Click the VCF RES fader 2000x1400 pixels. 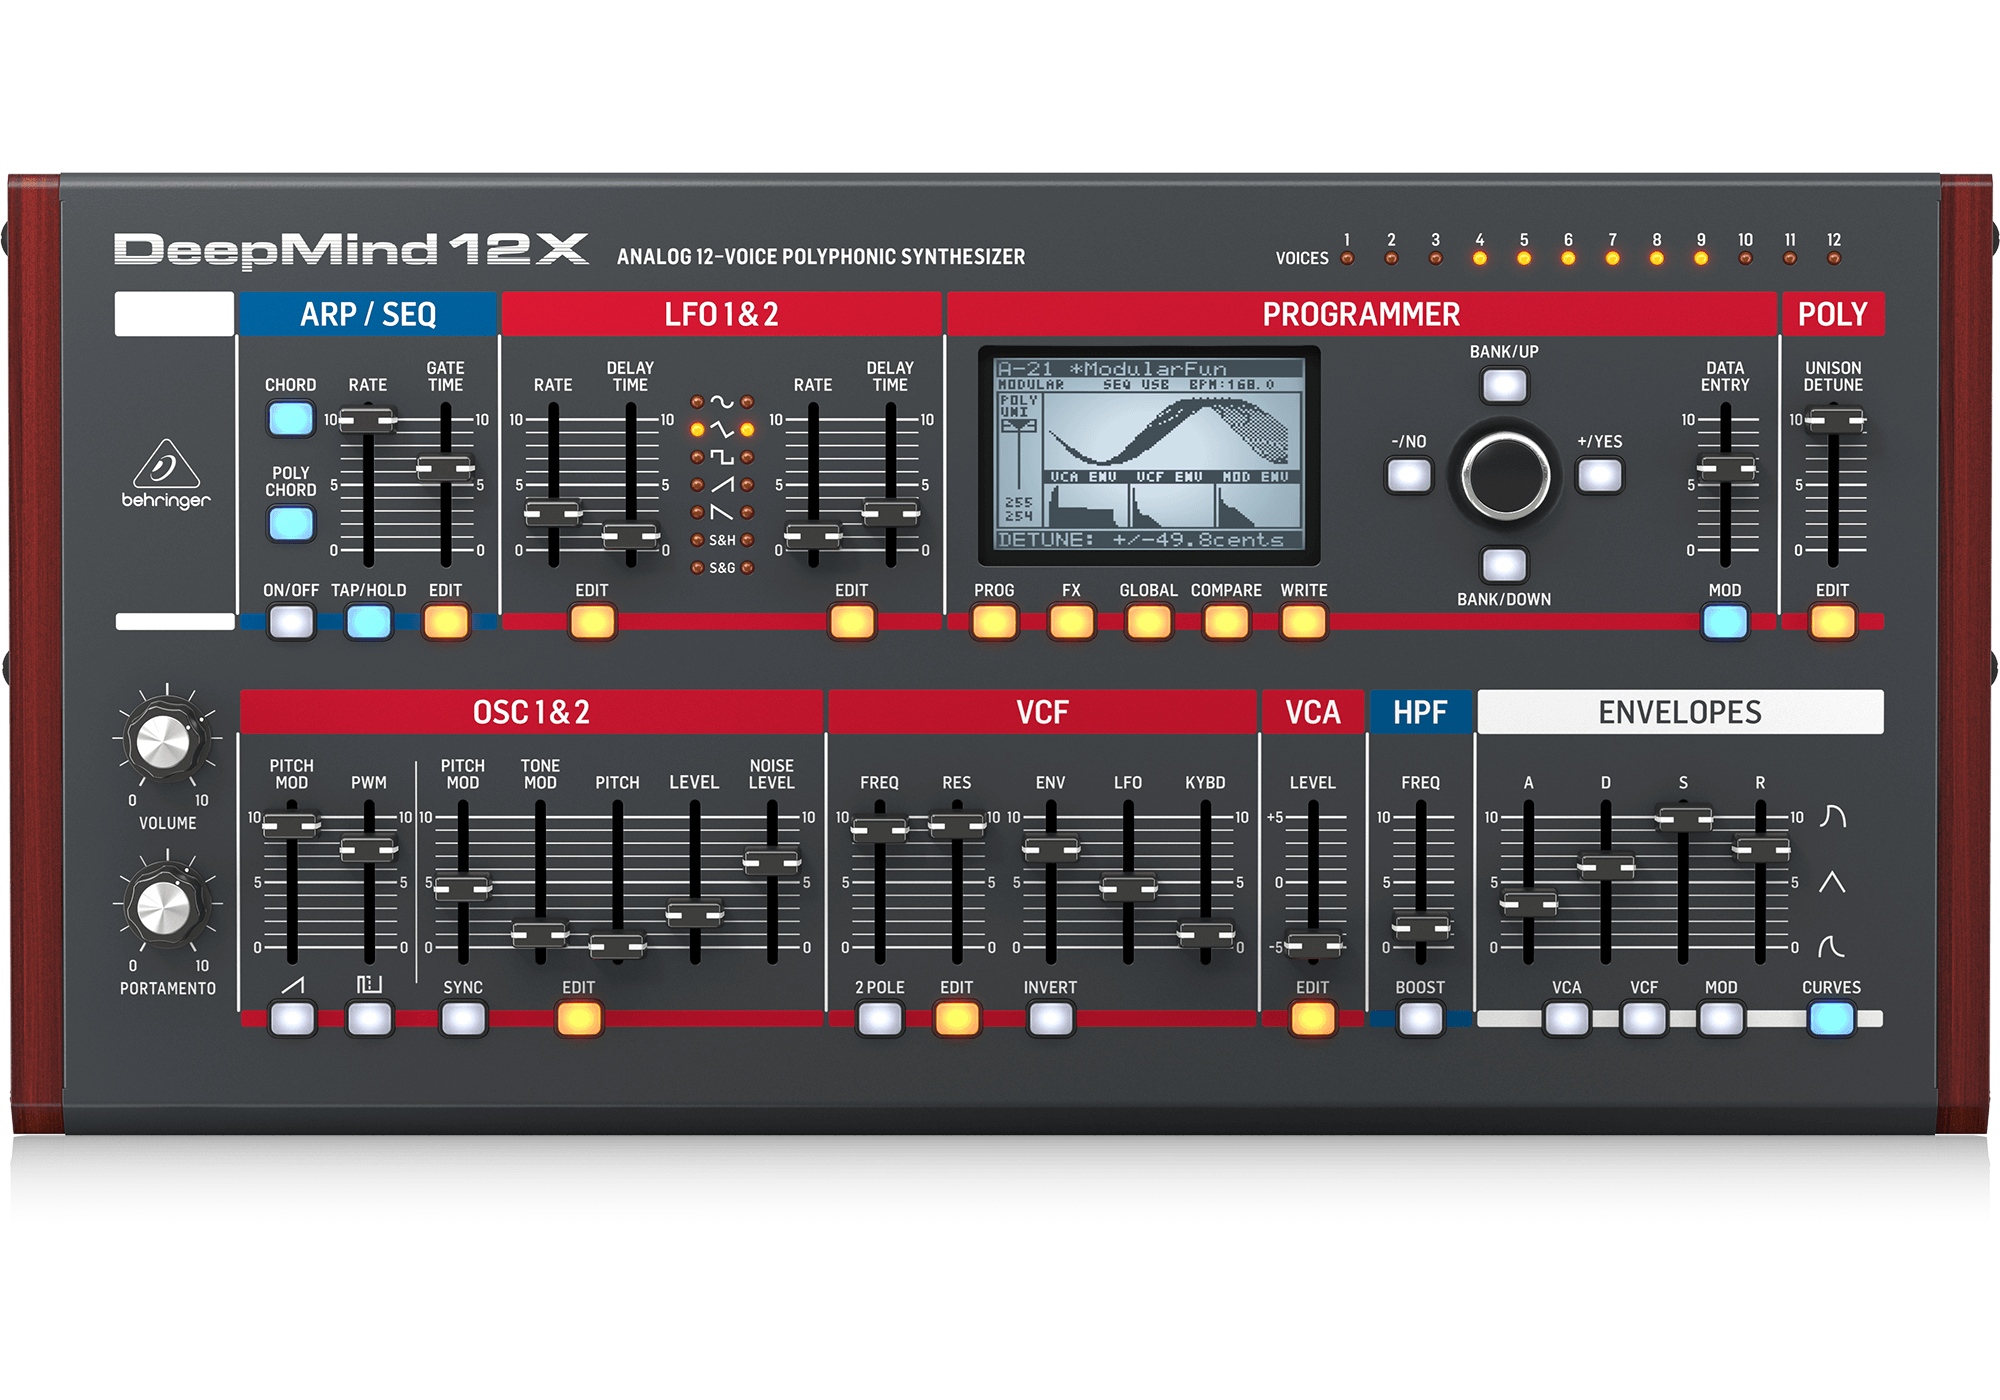coord(957,825)
